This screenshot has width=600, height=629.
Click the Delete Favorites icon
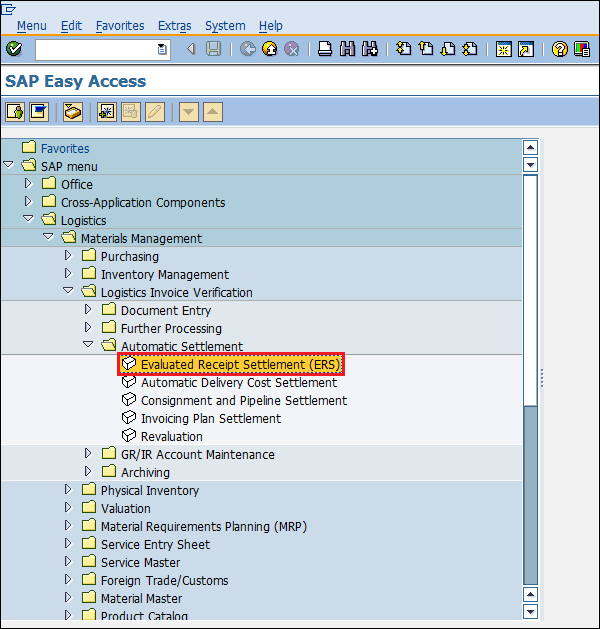point(131,112)
